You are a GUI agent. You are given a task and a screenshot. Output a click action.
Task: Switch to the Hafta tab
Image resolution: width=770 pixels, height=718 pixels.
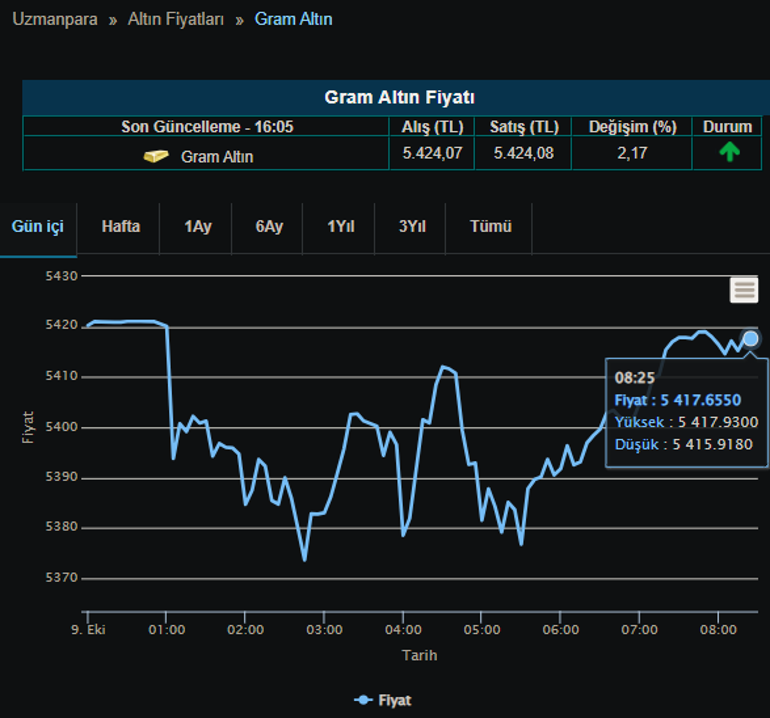click(121, 227)
